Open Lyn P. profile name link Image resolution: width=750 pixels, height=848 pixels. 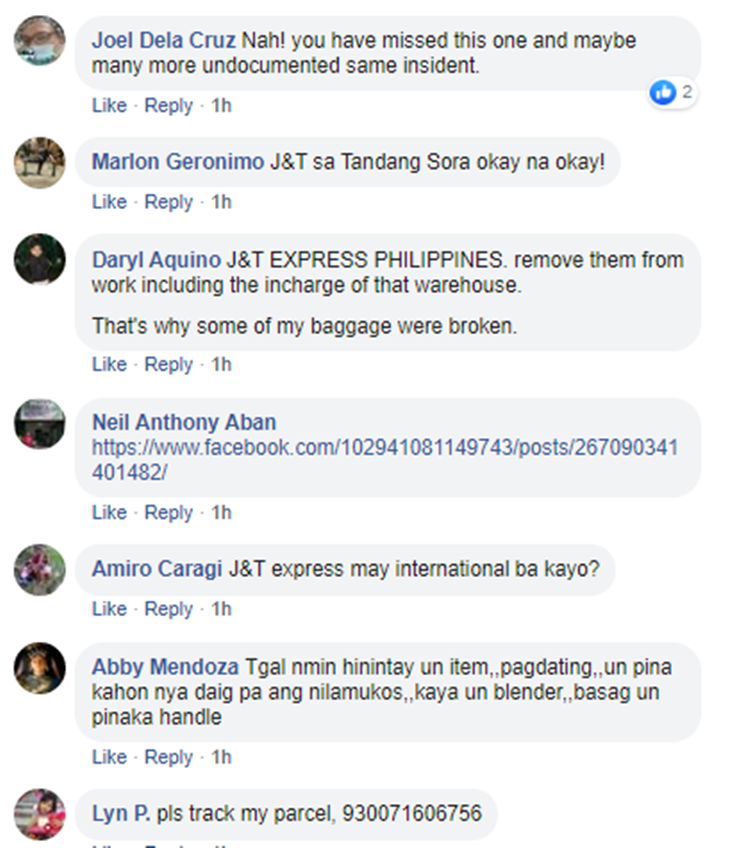121,813
